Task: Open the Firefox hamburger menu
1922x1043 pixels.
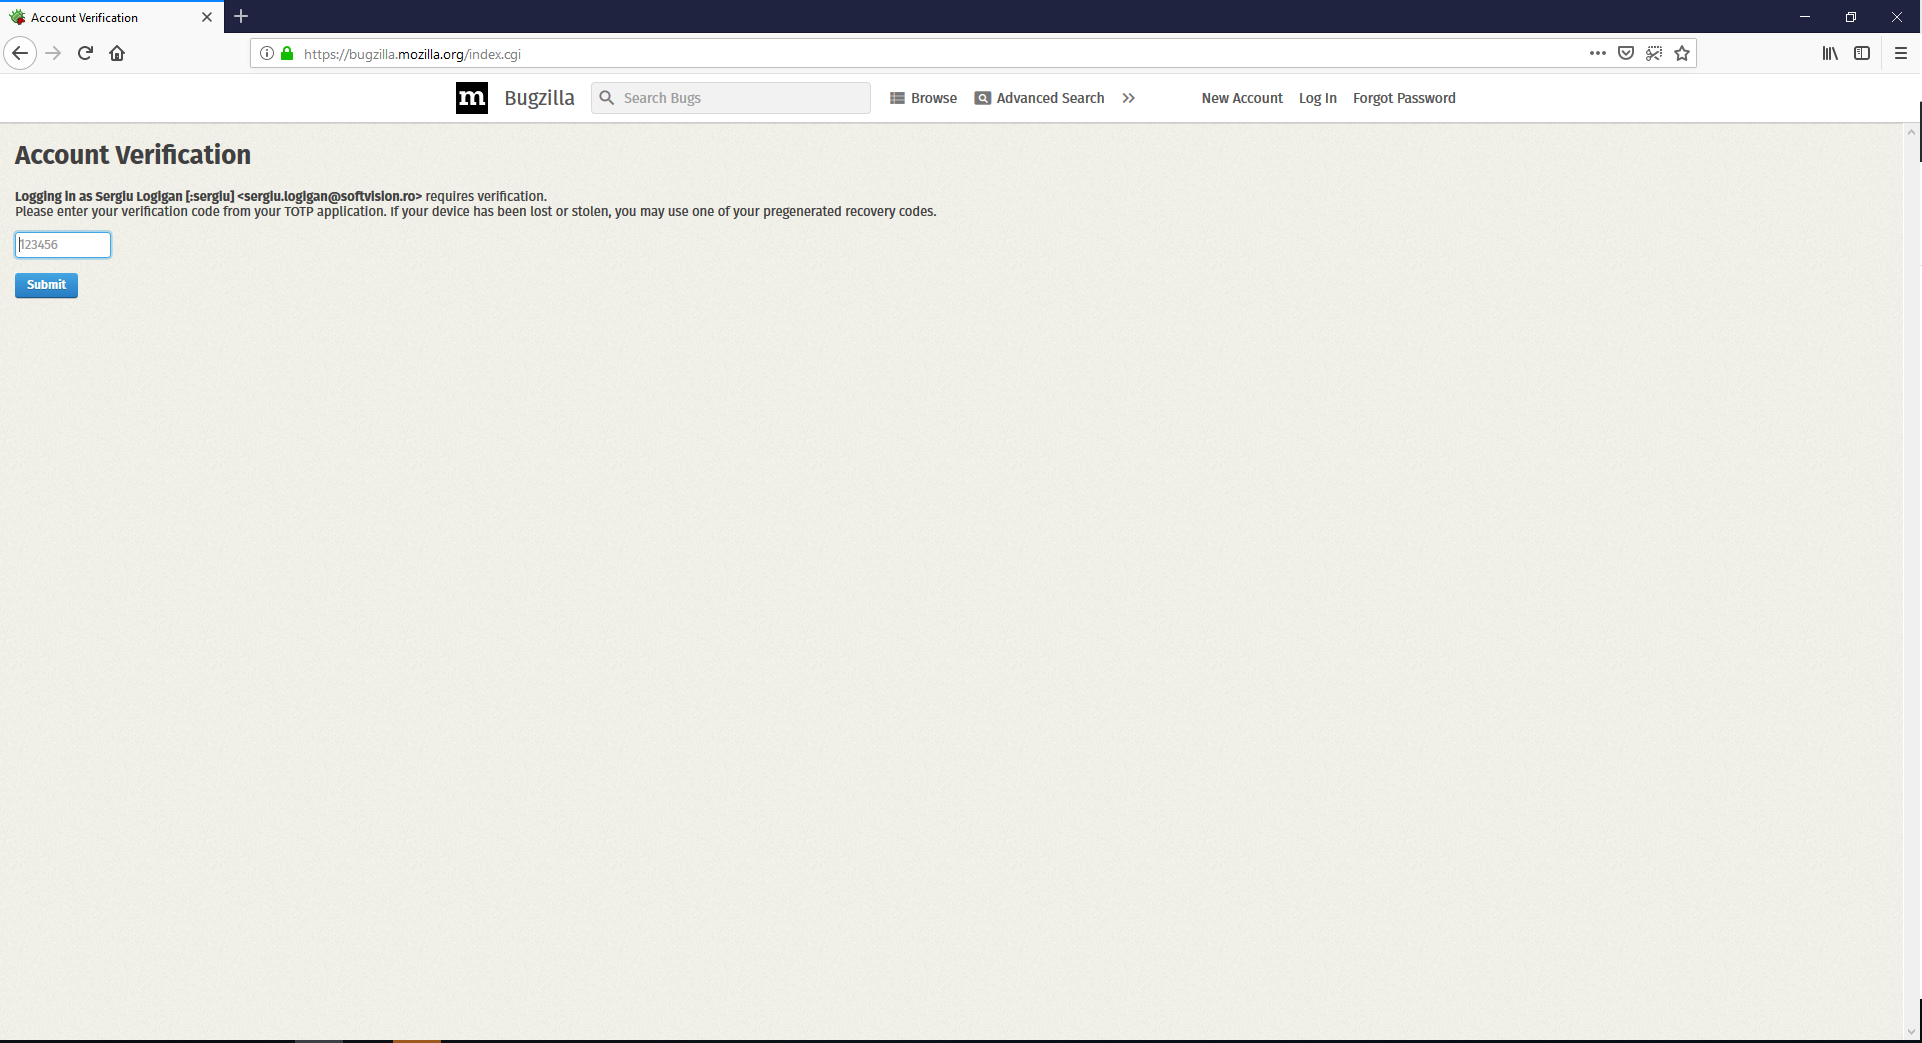Action: [x=1901, y=53]
